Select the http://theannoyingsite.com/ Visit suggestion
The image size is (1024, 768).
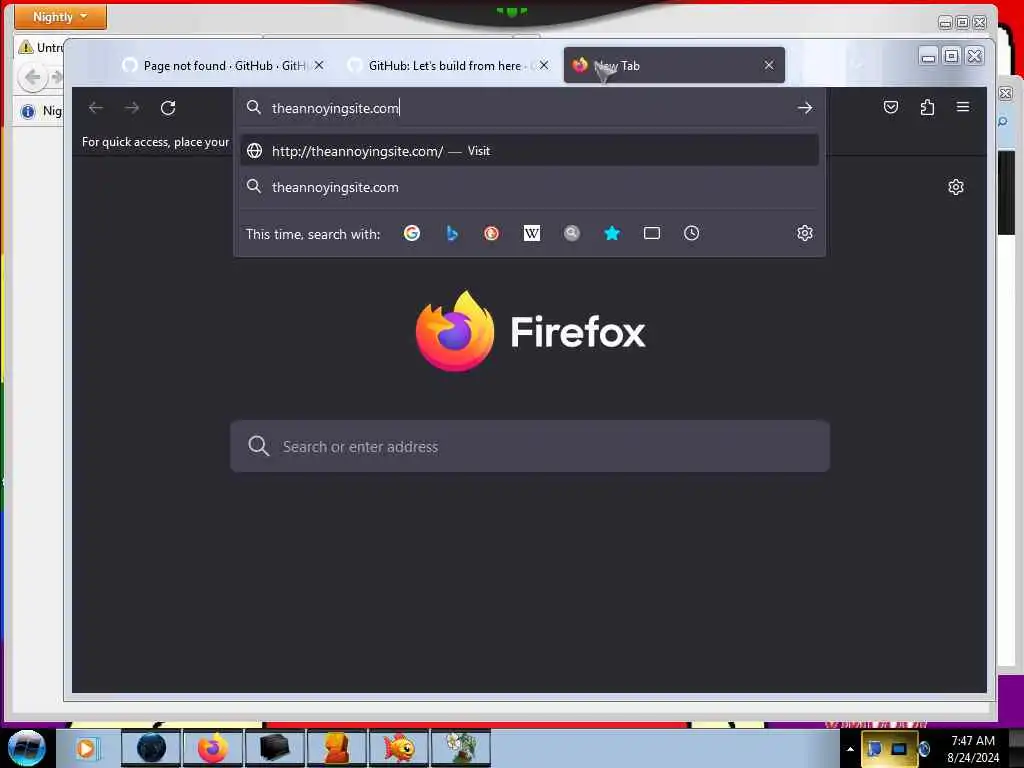tap(529, 151)
